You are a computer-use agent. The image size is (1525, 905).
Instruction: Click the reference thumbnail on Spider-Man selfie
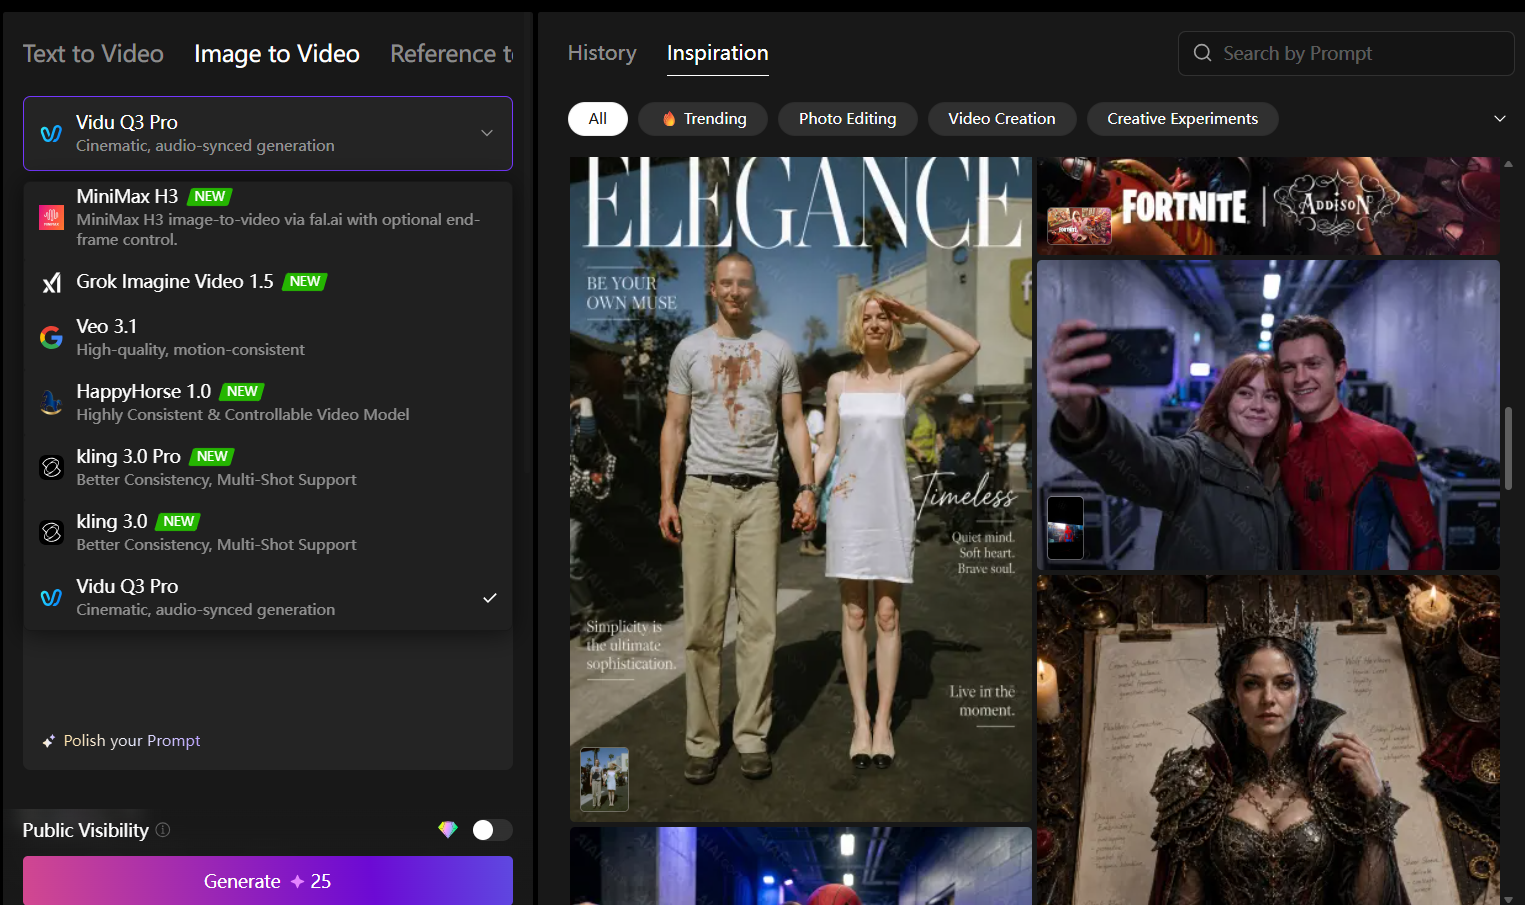(1065, 528)
